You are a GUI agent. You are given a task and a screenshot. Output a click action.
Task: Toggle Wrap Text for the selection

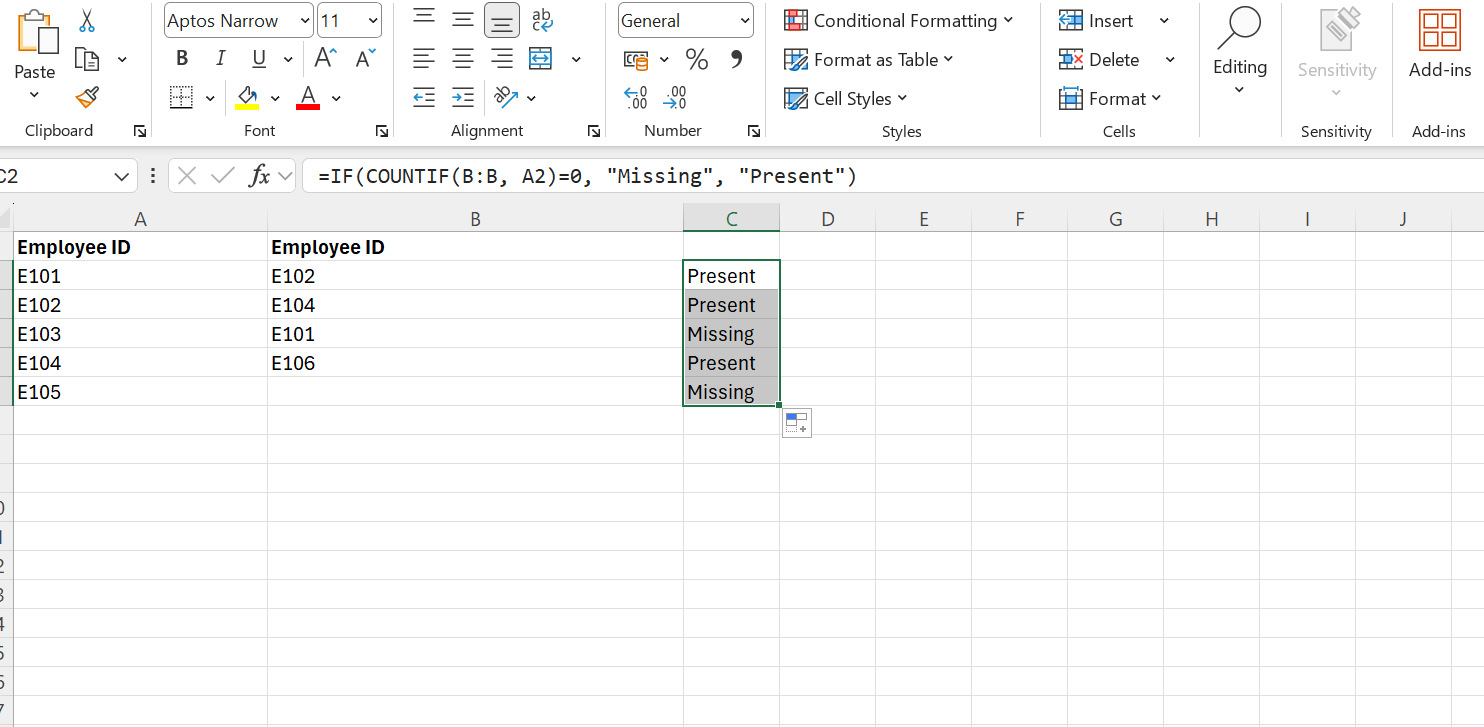(x=542, y=20)
